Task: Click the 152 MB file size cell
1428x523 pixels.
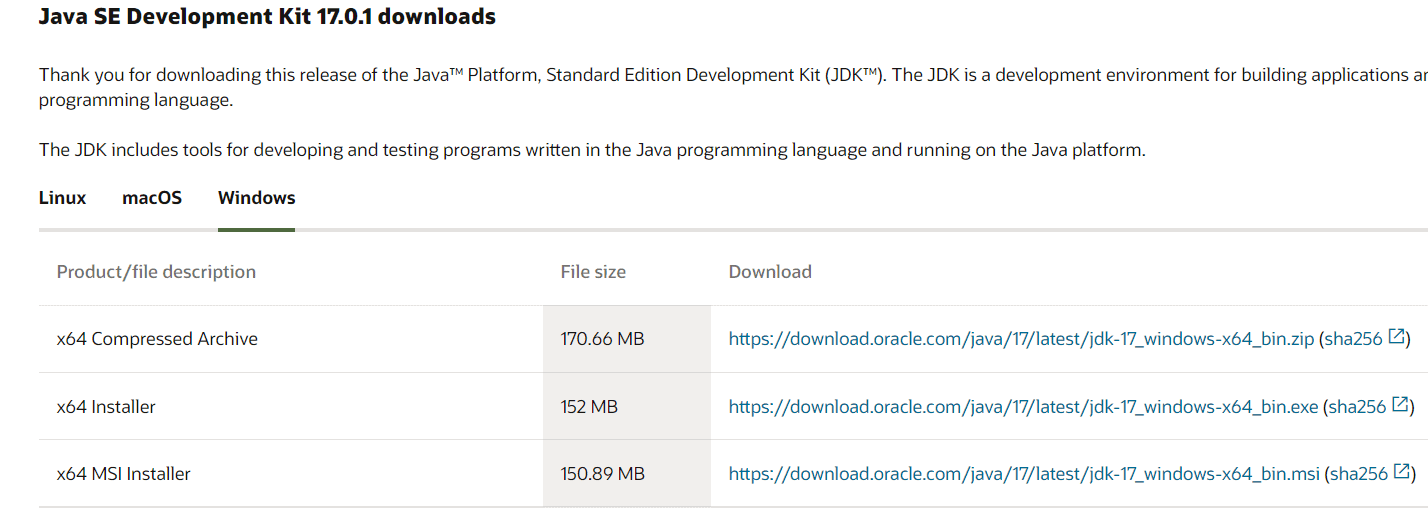Action: (589, 407)
